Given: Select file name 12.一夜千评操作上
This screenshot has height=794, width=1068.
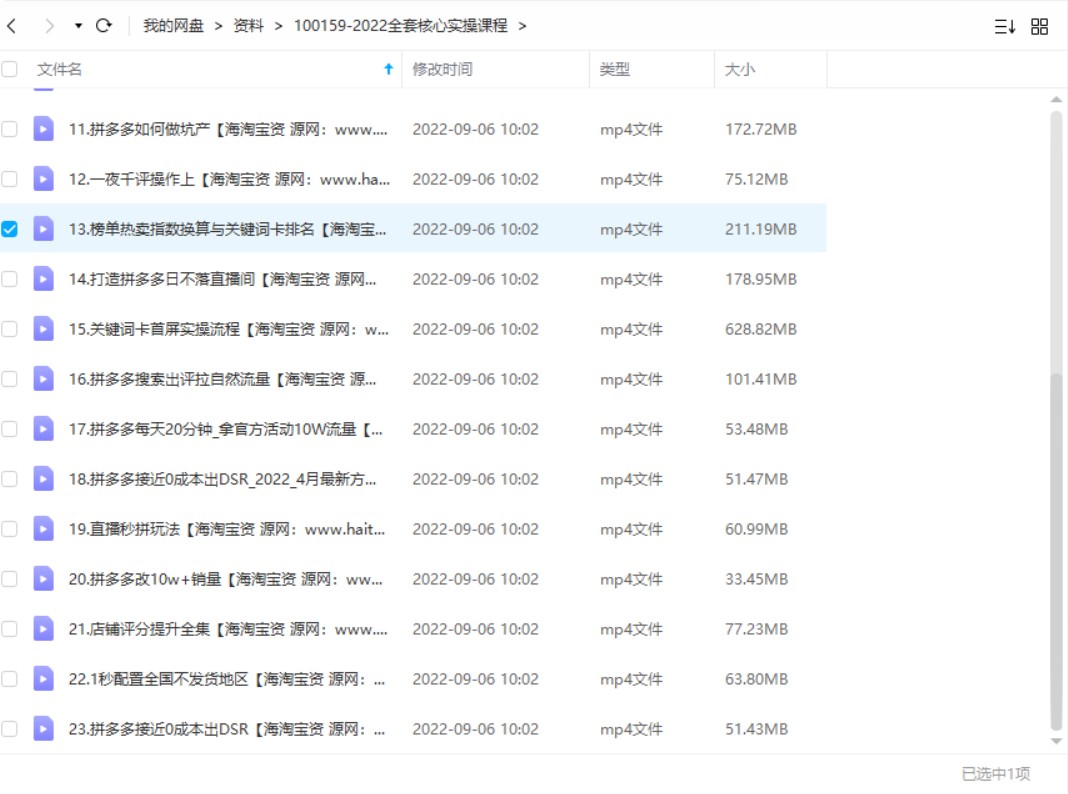Looking at the screenshot, I should click(x=229, y=179).
